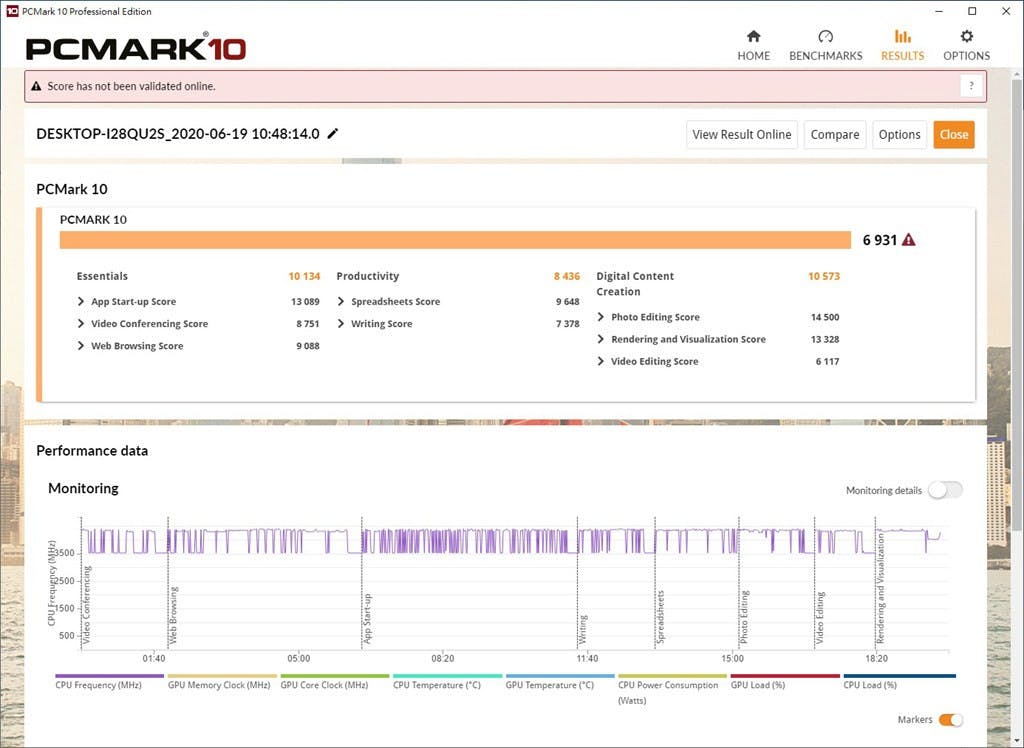Expand Video Editing Score chevron
Screen dimensions: 1024x748
[600, 361]
